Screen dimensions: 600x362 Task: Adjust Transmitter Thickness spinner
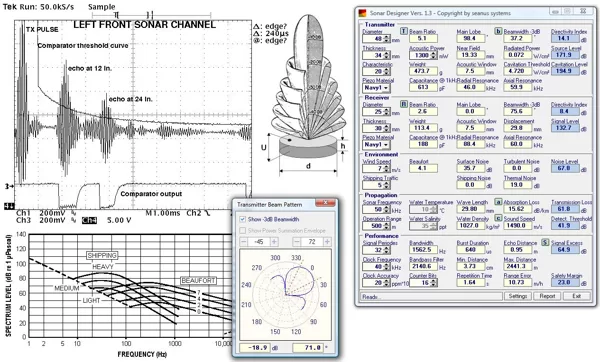tap(386, 55)
